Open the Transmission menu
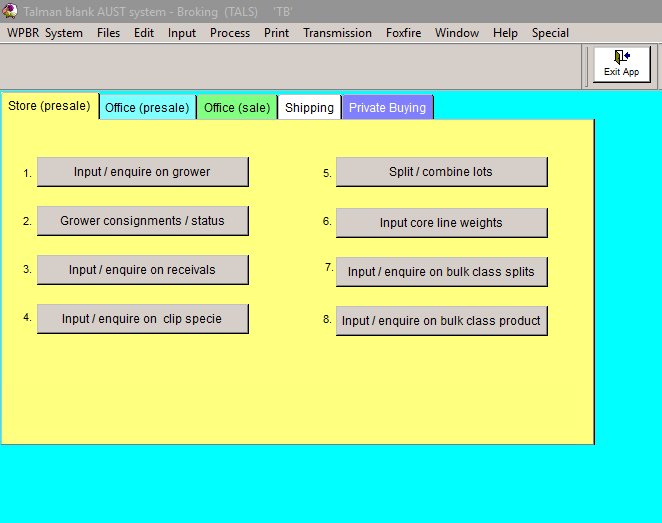This screenshot has height=523, width=662. coord(337,33)
